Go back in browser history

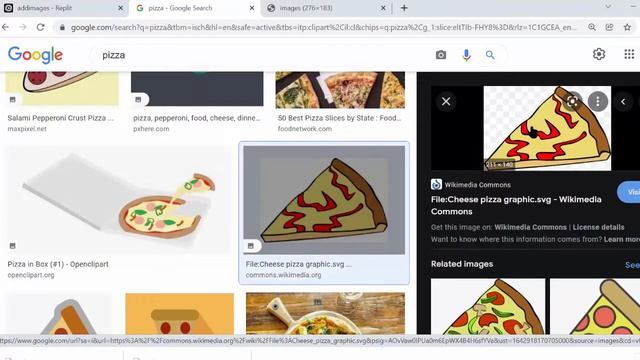(5, 27)
